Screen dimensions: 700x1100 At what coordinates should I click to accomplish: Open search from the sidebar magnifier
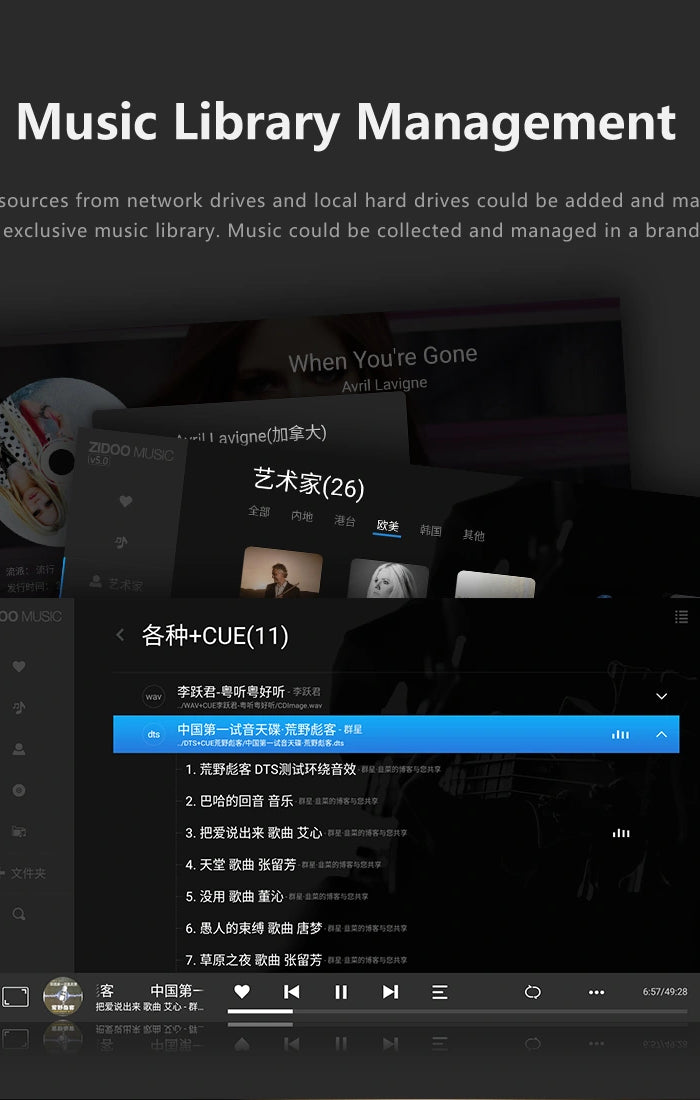pos(19,914)
